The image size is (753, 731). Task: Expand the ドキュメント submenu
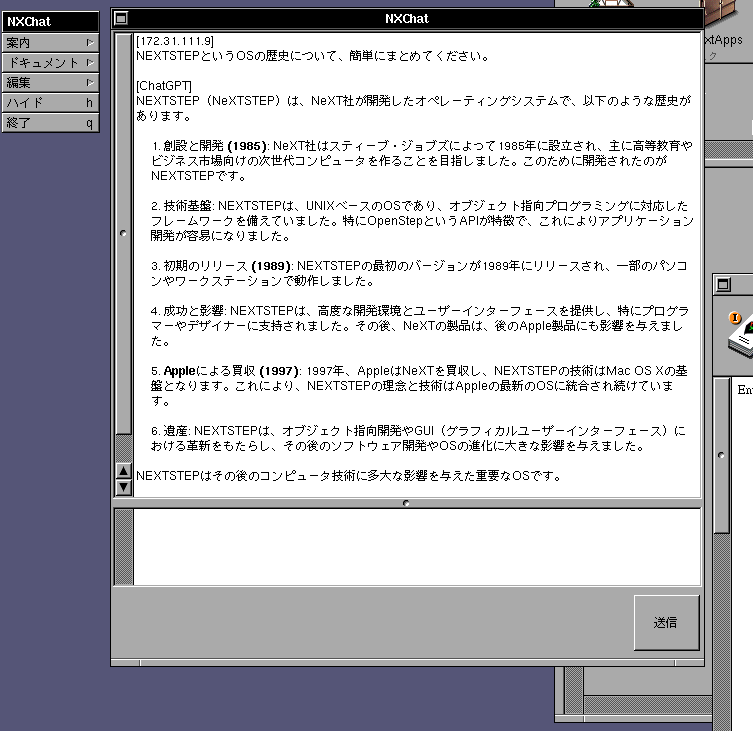pyautogui.click(x=50, y=62)
